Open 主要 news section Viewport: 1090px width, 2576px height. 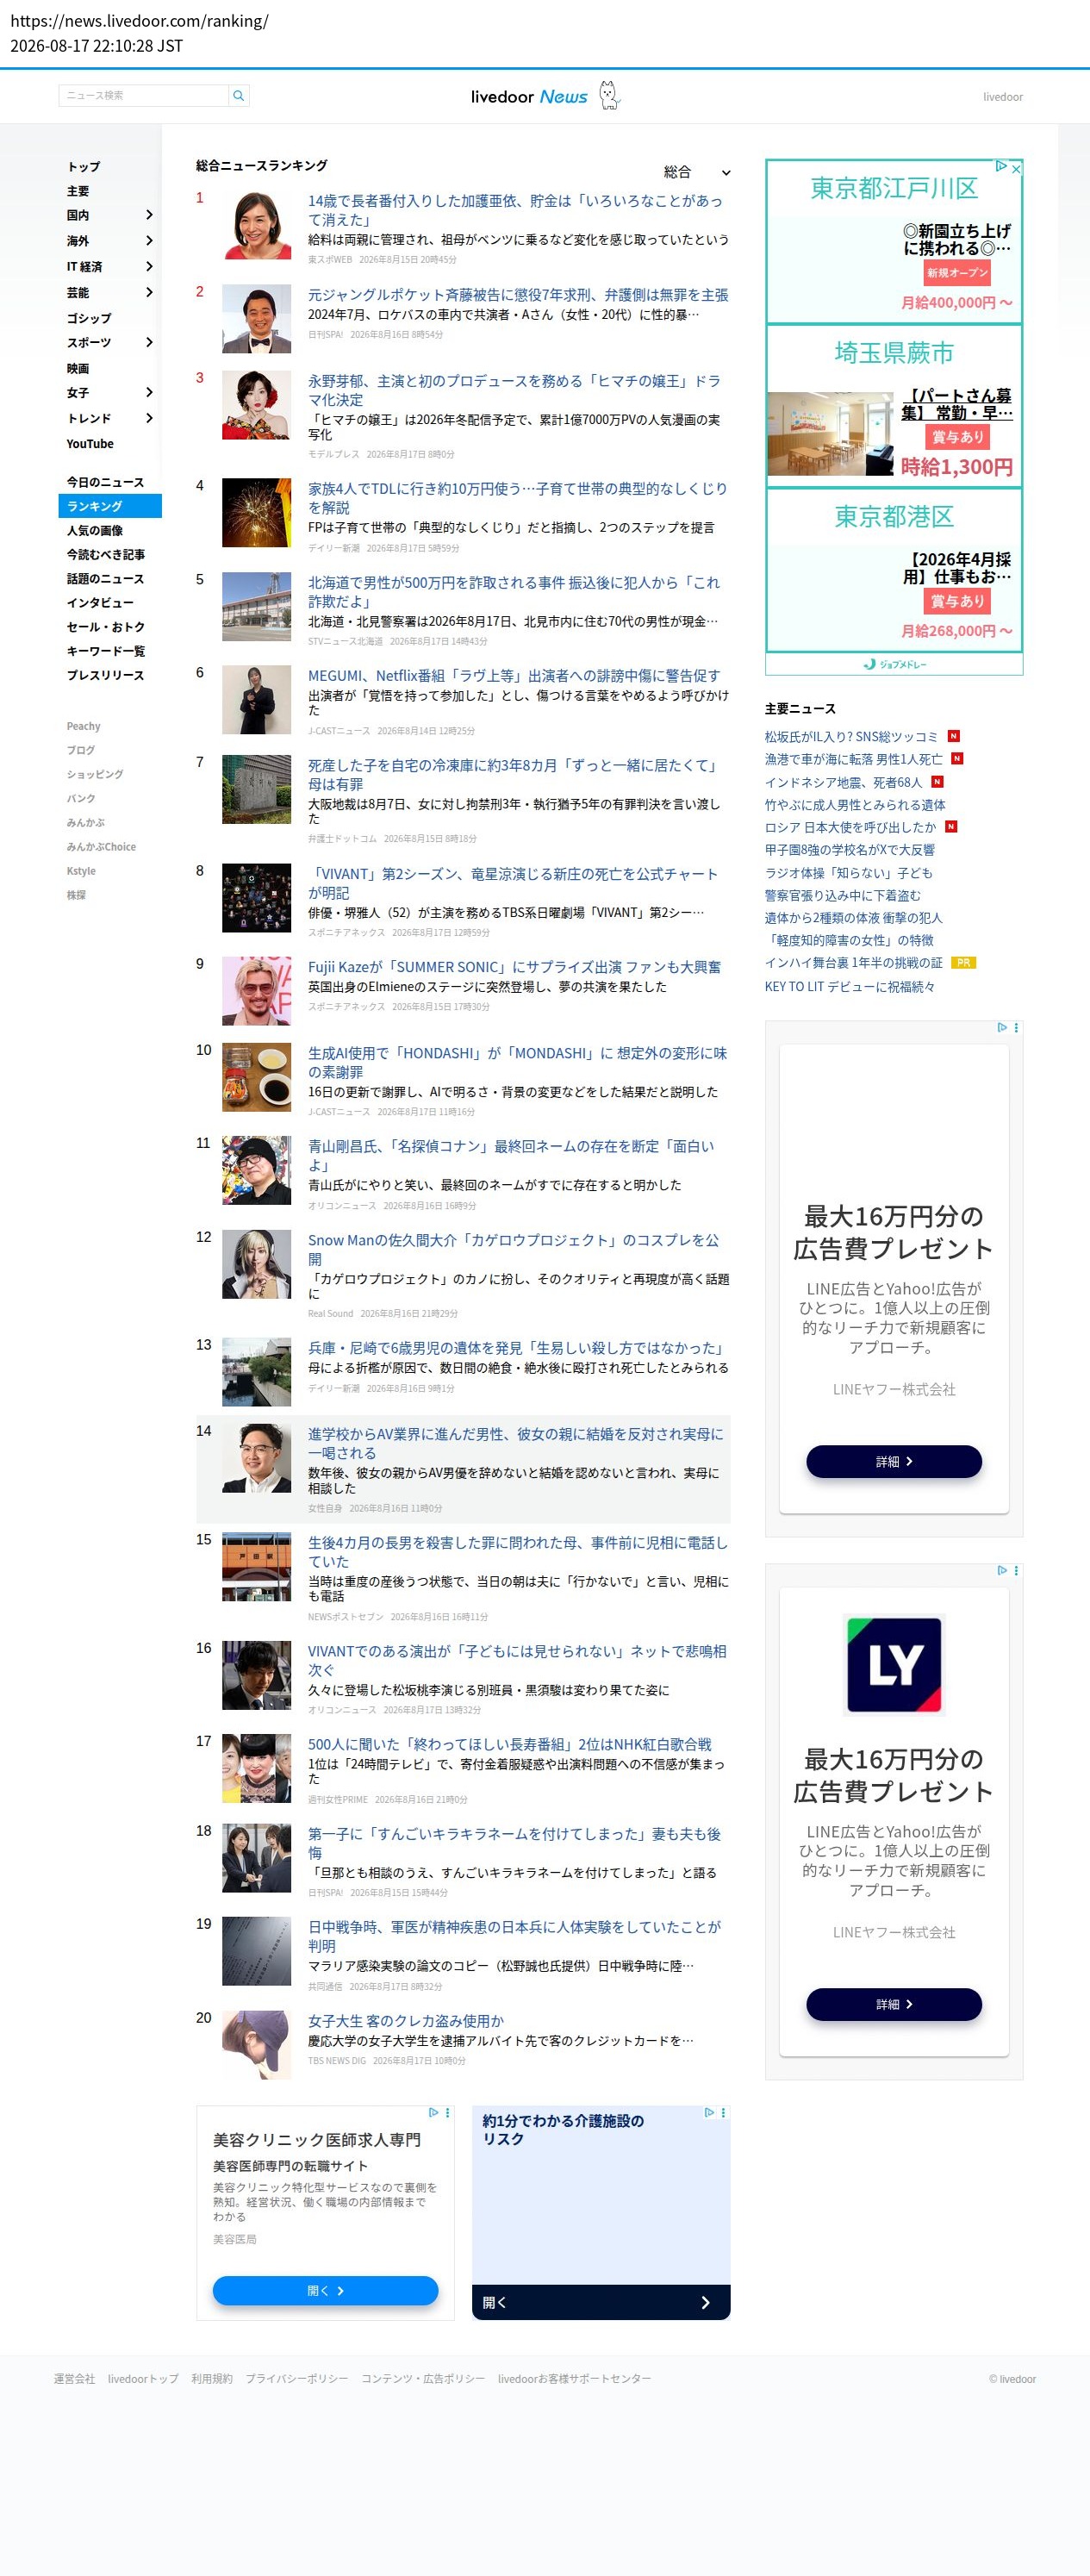coord(78,191)
